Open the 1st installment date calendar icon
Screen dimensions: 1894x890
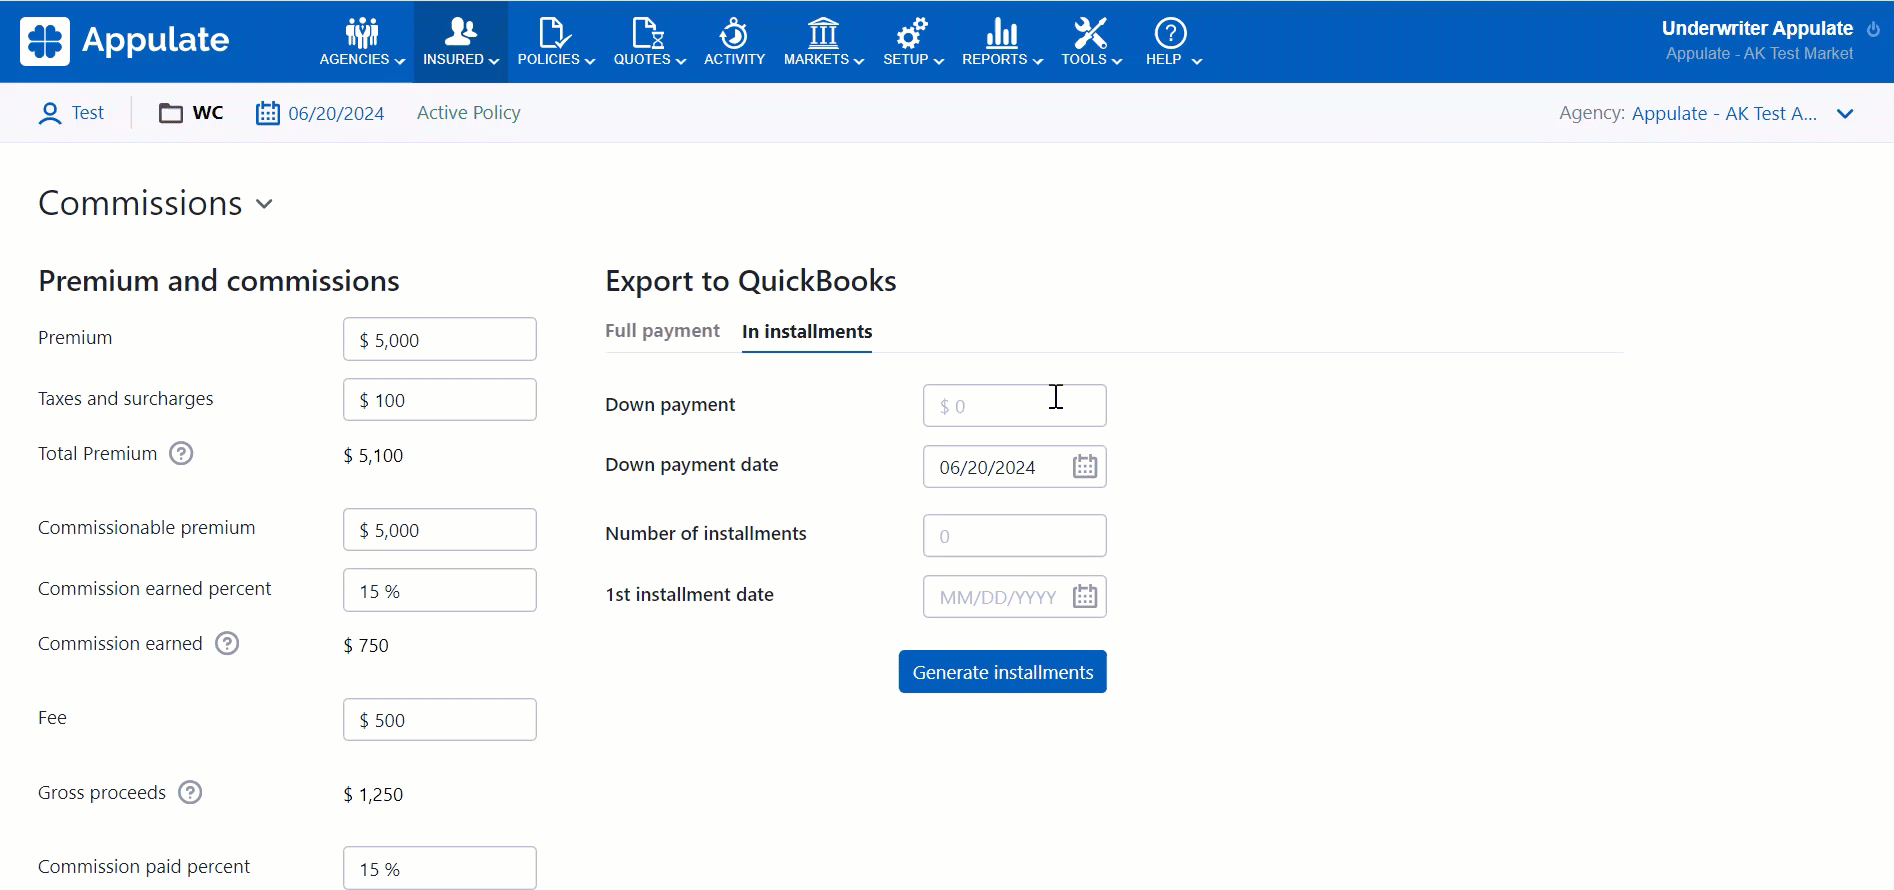point(1084,597)
